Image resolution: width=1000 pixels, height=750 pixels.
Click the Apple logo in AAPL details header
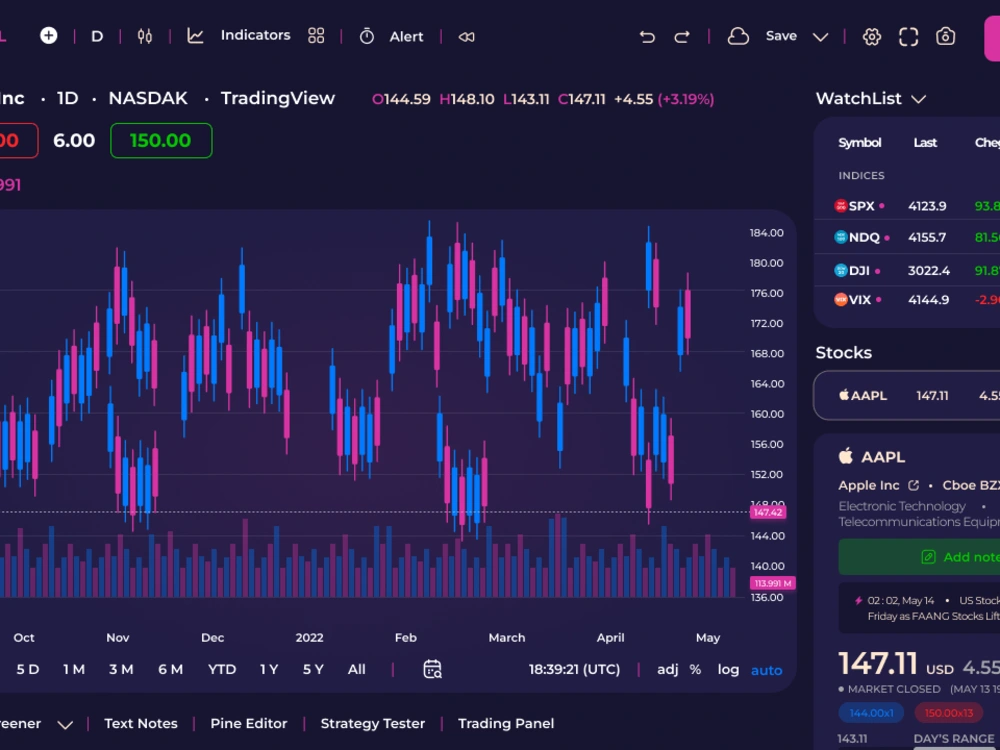point(846,456)
